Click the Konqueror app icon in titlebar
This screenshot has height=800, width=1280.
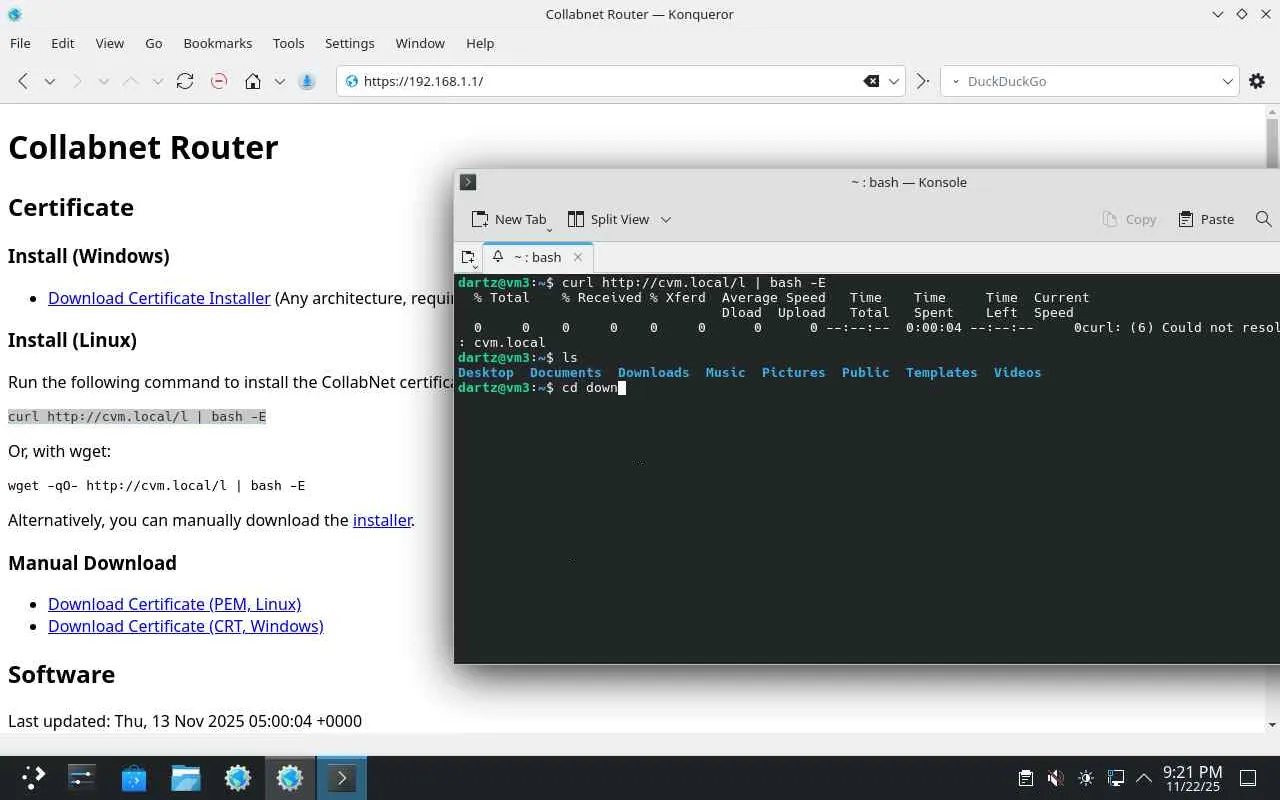pyautogui.click(x=14, y=14)
